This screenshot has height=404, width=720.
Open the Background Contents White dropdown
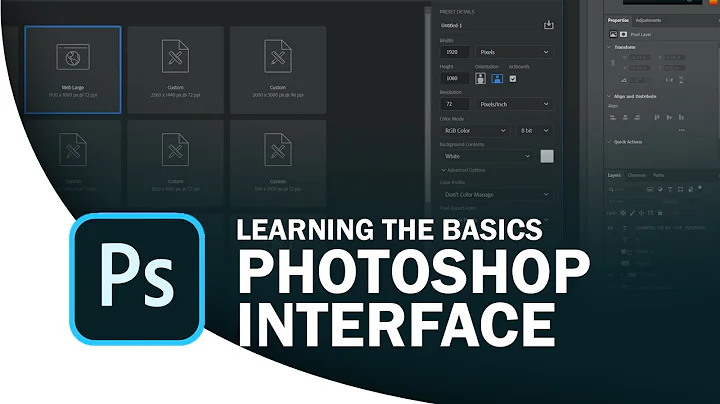point(487,156)
